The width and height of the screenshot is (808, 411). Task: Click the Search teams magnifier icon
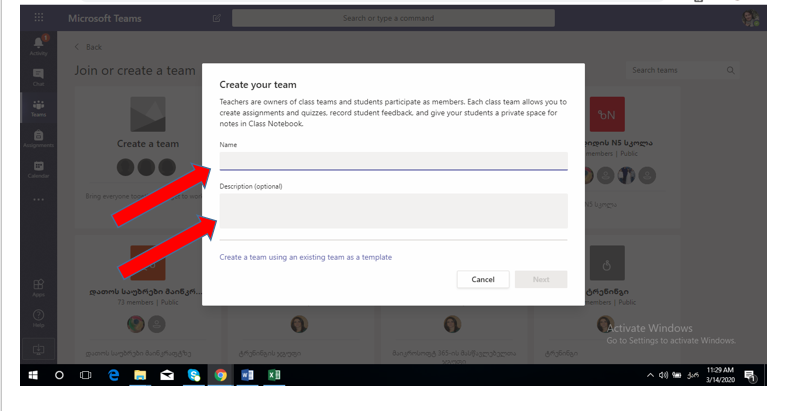[x=731, y=70]
